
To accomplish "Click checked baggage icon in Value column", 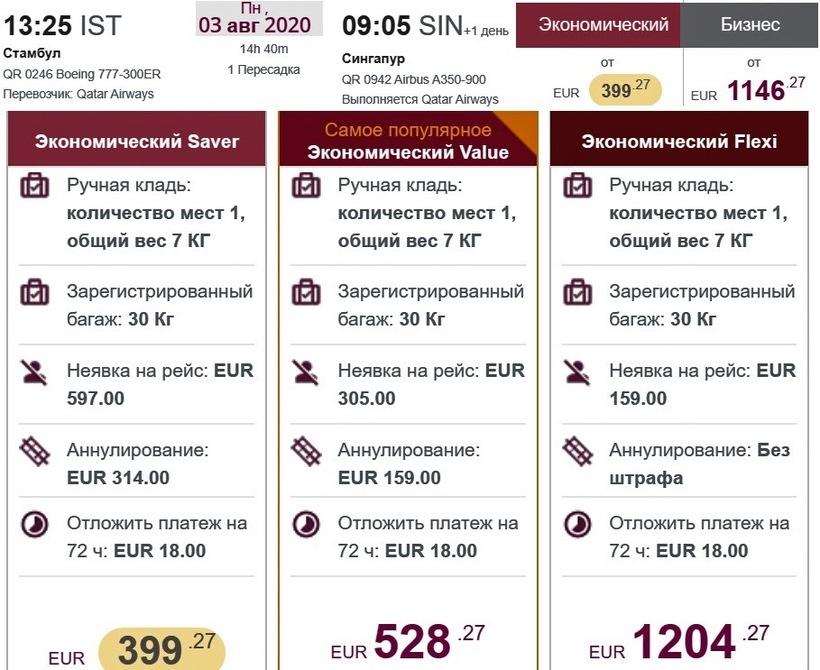I will (x=307, y=292).
